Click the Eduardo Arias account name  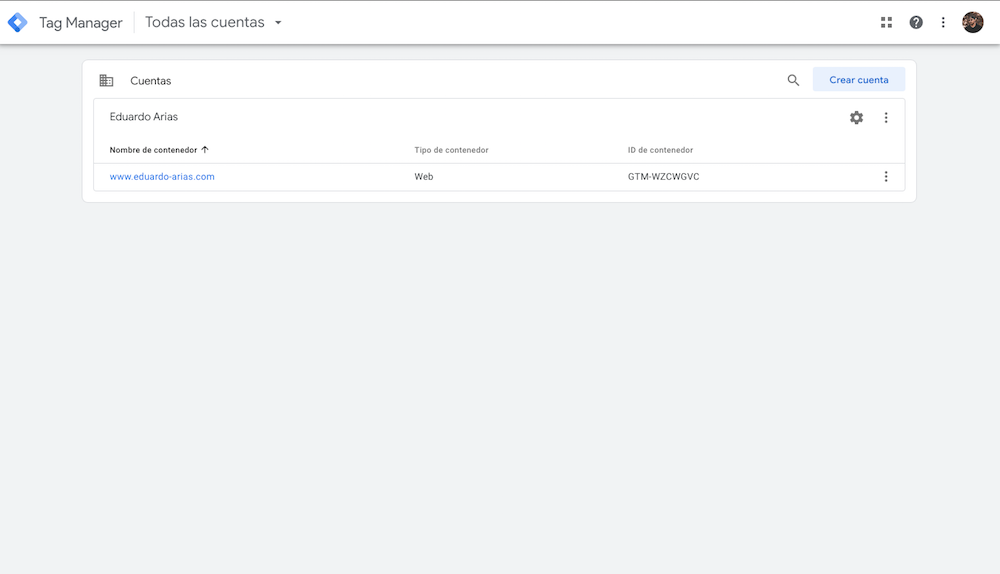tap(143, 117)
